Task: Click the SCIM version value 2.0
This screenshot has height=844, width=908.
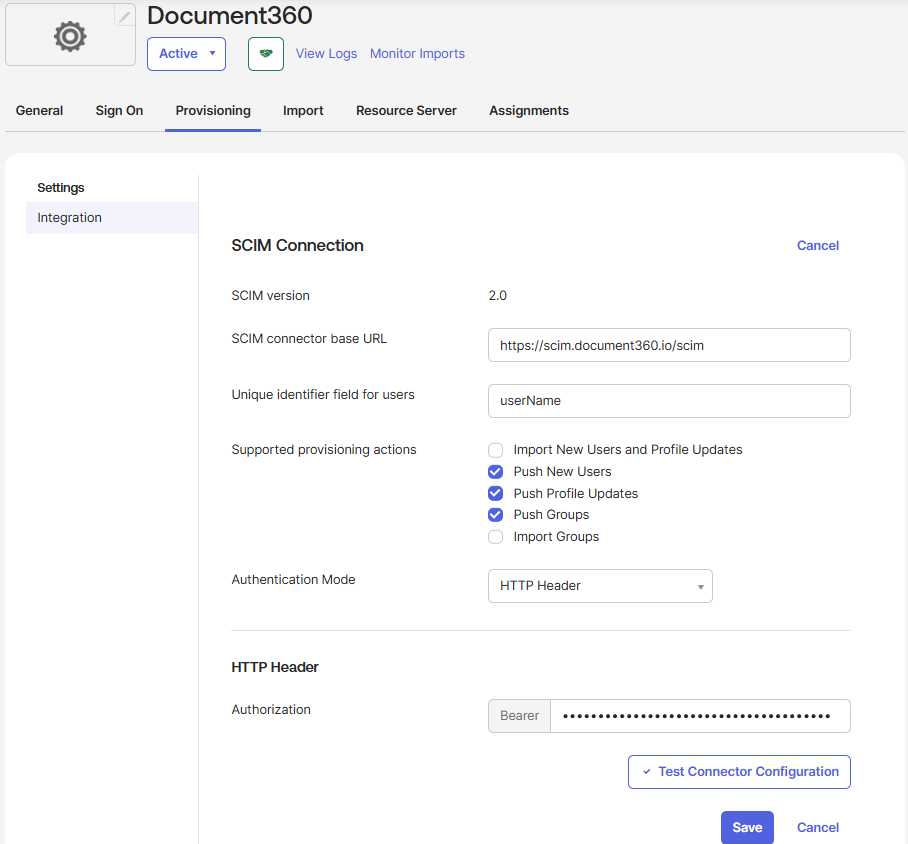Action: (x=497, y=295)
